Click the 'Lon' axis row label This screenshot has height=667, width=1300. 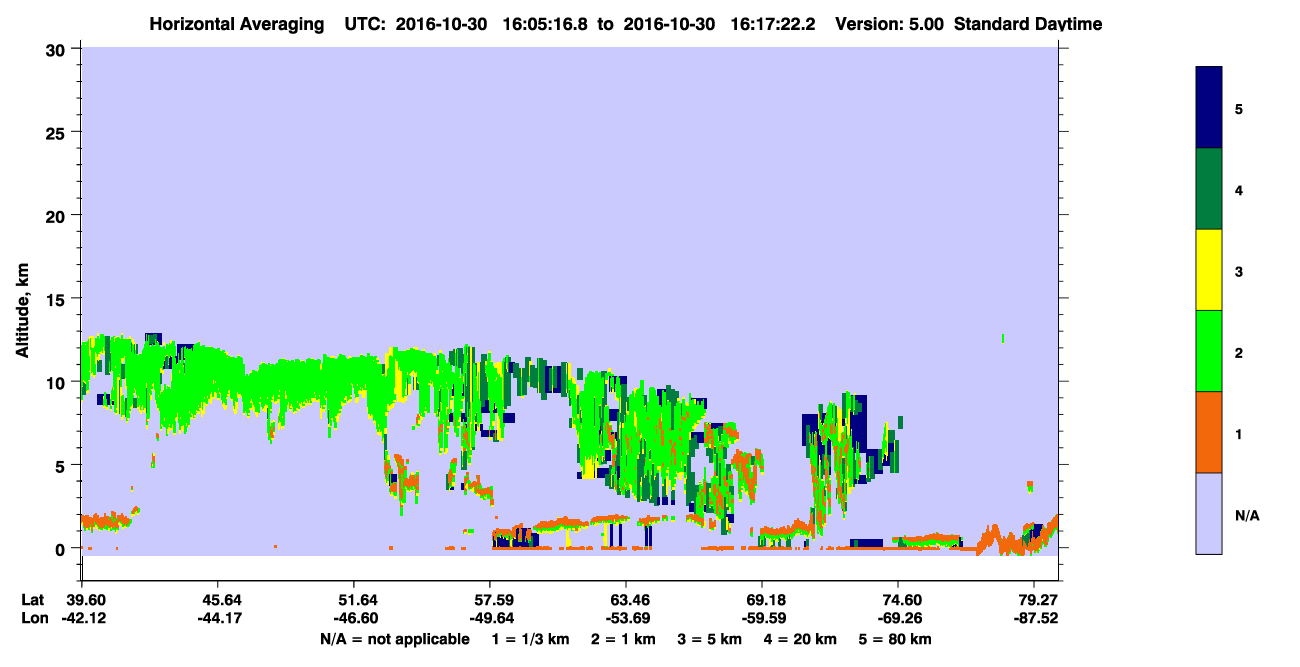click(33, 618)
